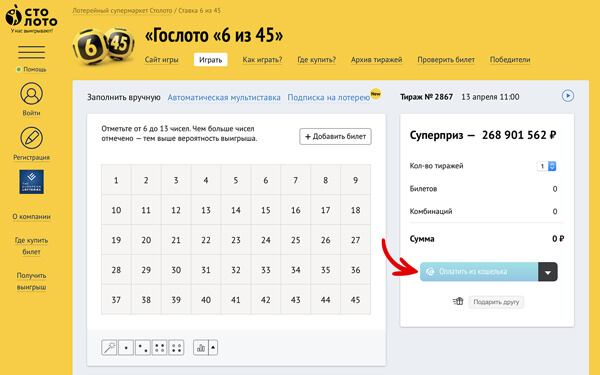Expand payment options dropdown arrow

tap(548, 272)
